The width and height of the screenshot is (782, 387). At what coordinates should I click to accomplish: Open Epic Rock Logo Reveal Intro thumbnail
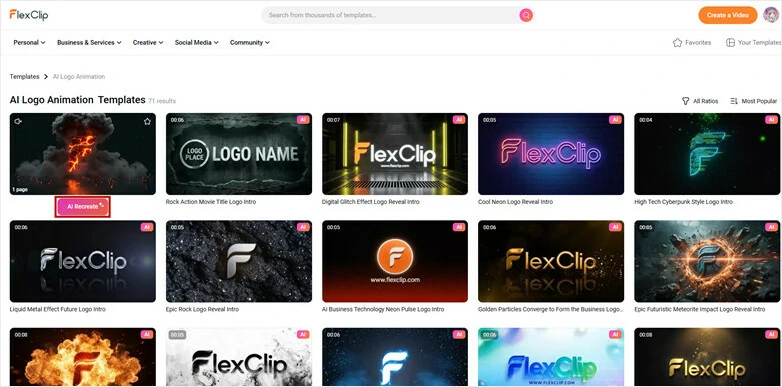point(239,261)
